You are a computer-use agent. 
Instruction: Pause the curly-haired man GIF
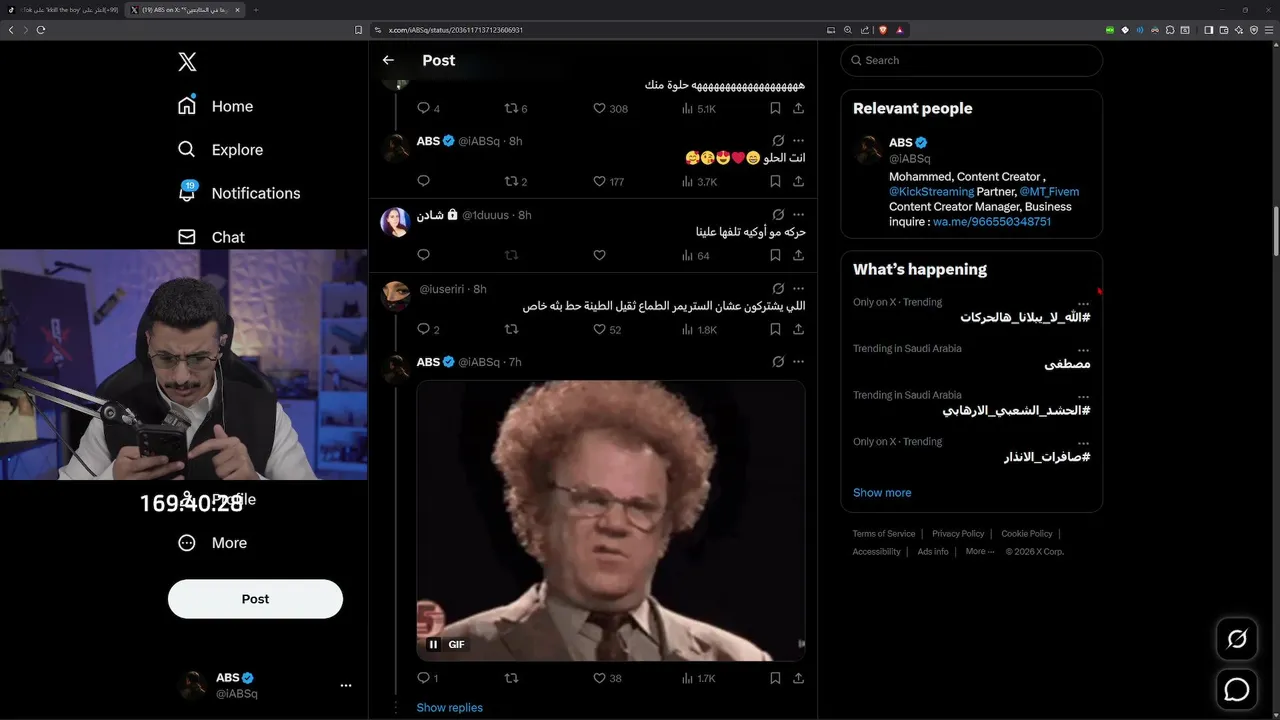433,645
